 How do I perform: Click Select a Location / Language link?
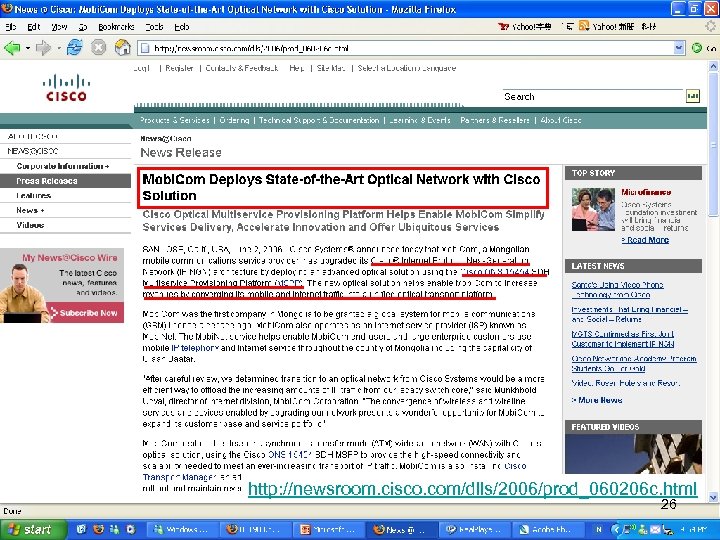407,68
